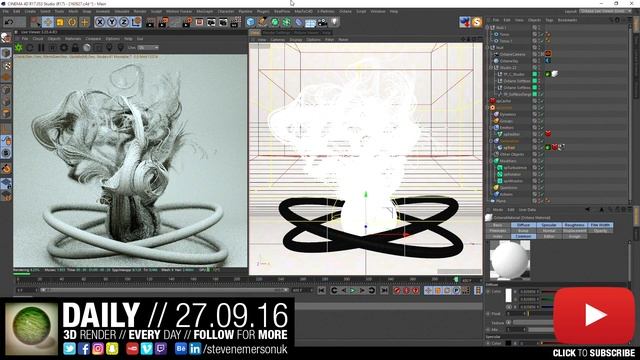Click the green Play forward button in timeline
This screenshot has width=640, height=360.
(353, 290)
